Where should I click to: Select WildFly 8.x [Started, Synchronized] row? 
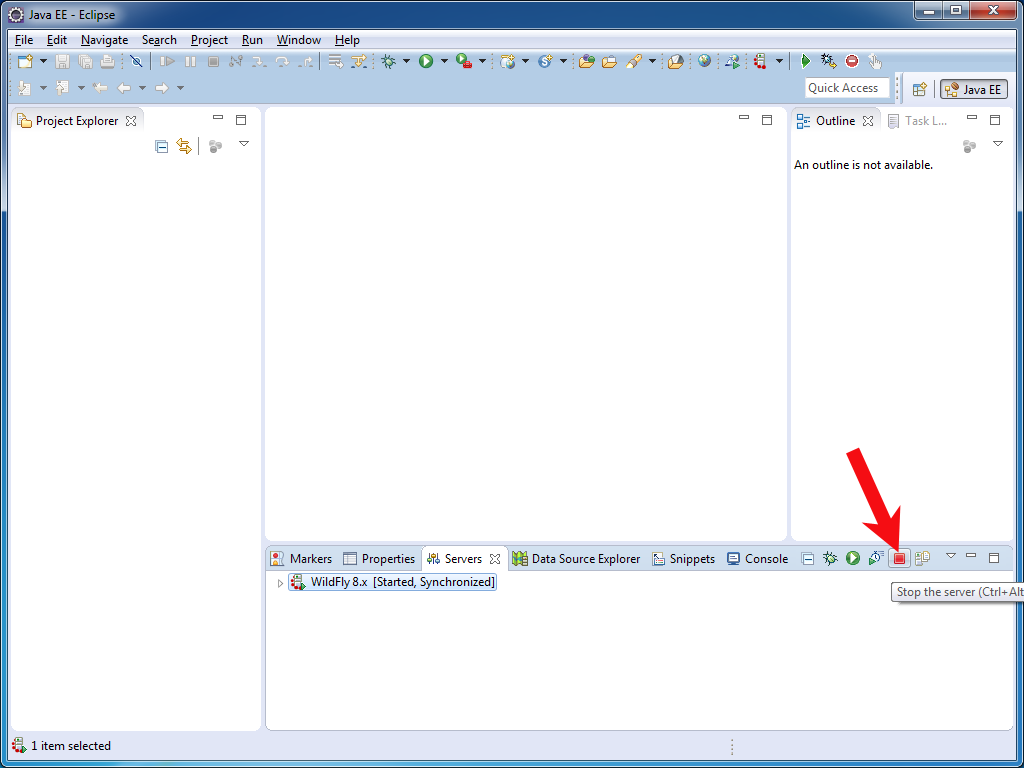point(392,582)
